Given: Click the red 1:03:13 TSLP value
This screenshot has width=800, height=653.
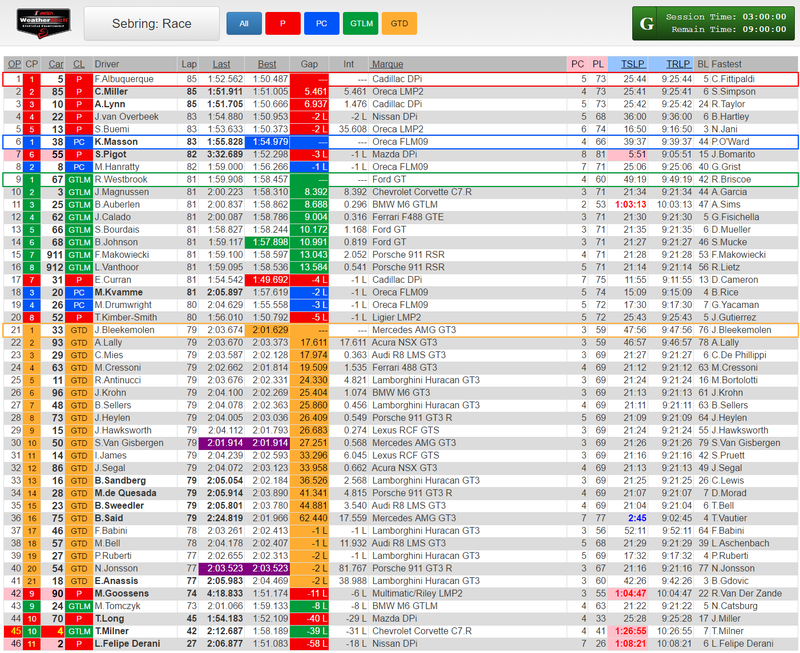Looking at the screenshot, I should (631, 205).
